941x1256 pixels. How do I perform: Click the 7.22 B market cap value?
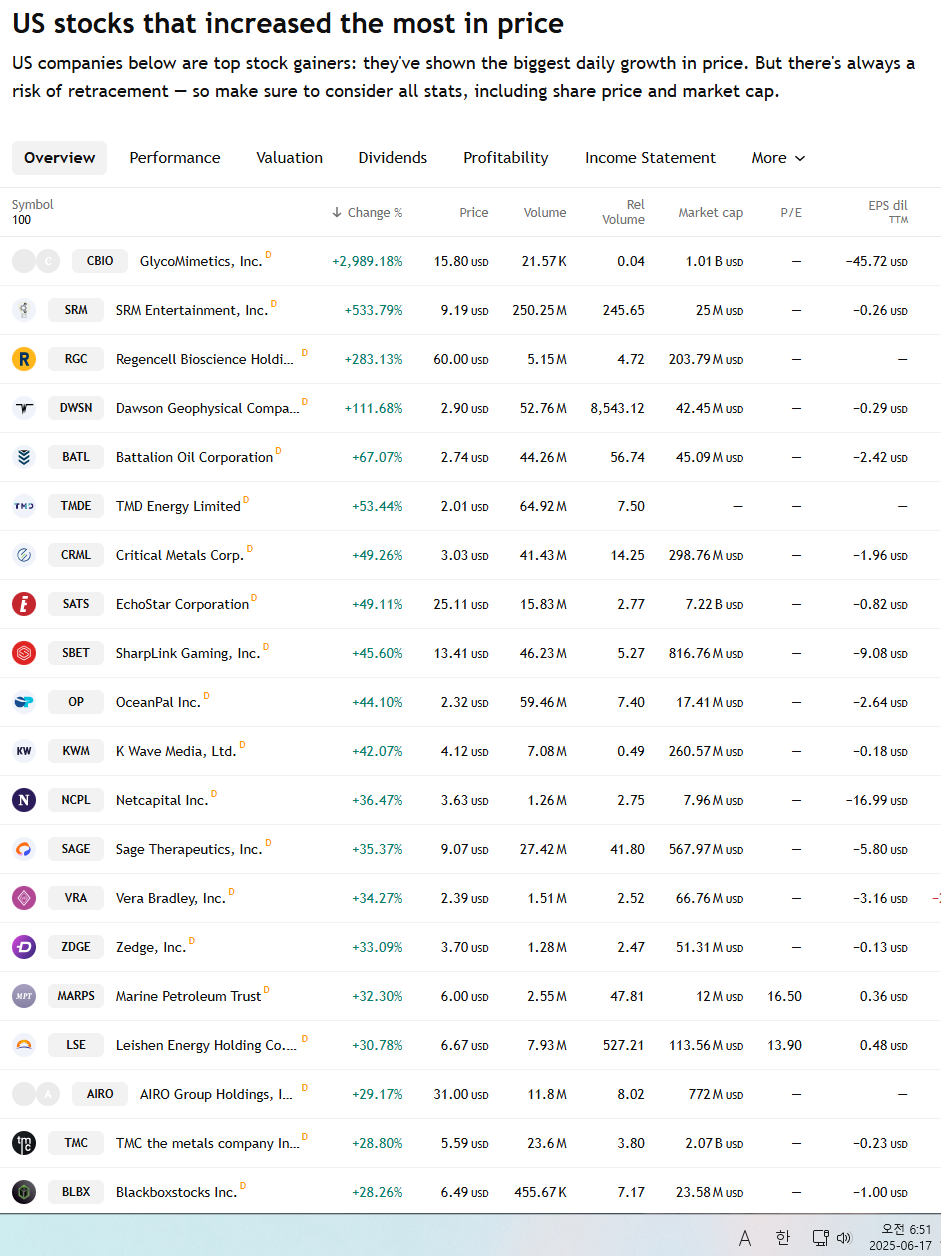pos(714,604)
